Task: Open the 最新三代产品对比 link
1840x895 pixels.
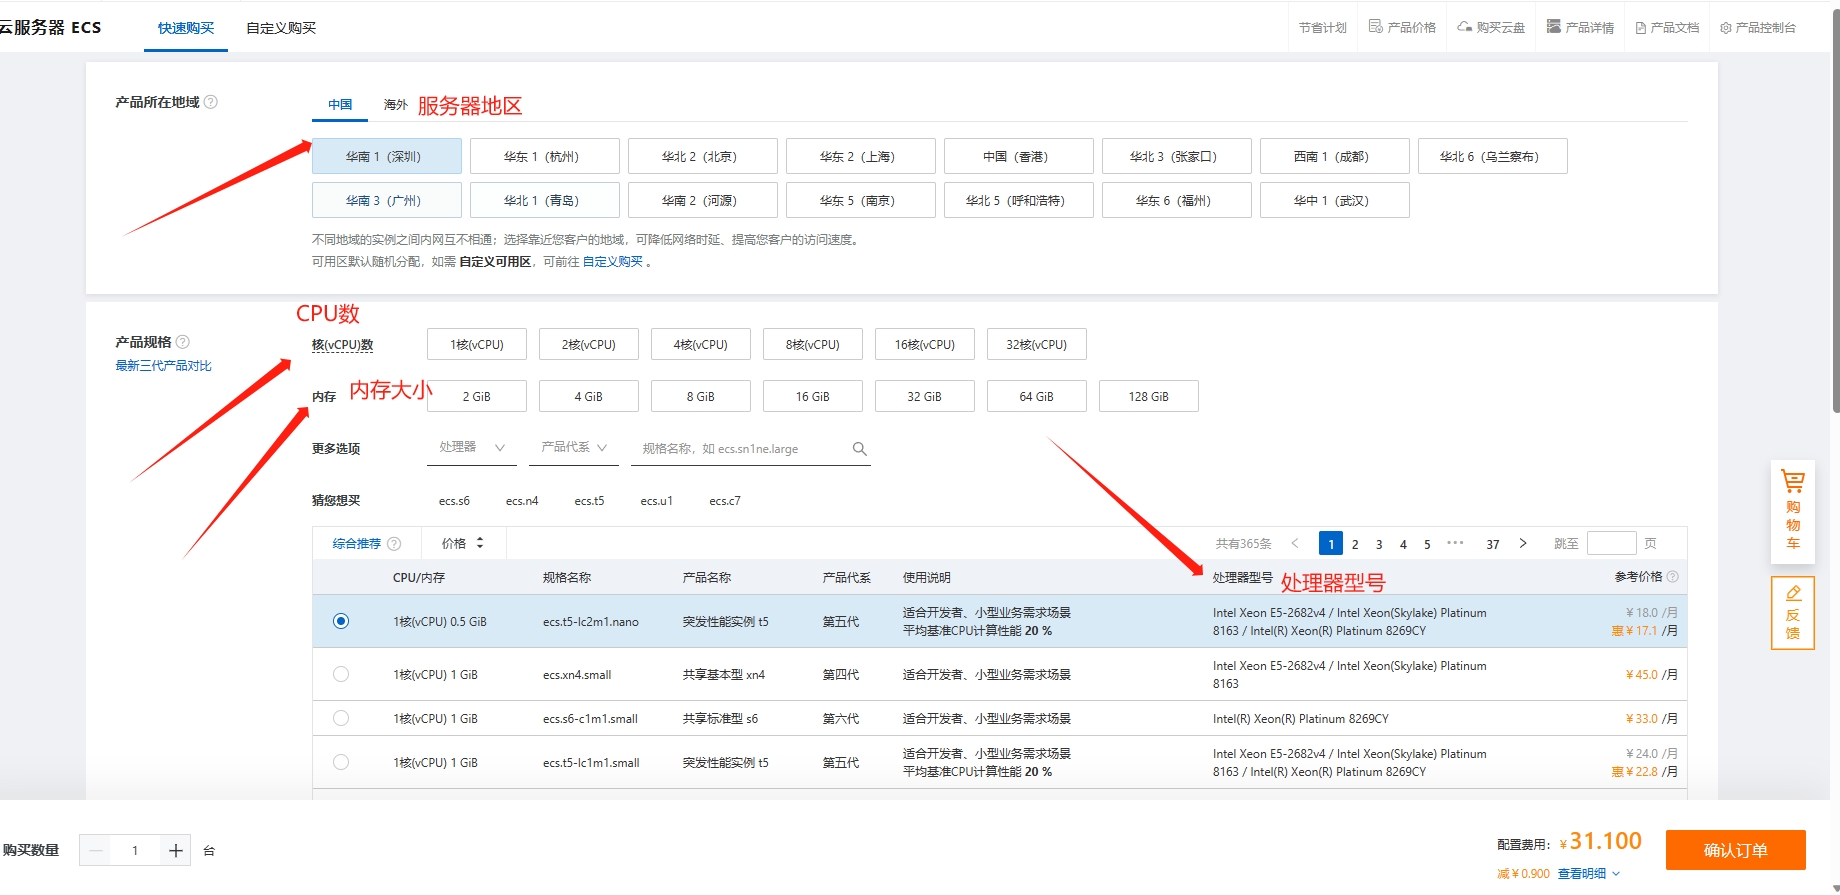Action: (x=163, y=366)
